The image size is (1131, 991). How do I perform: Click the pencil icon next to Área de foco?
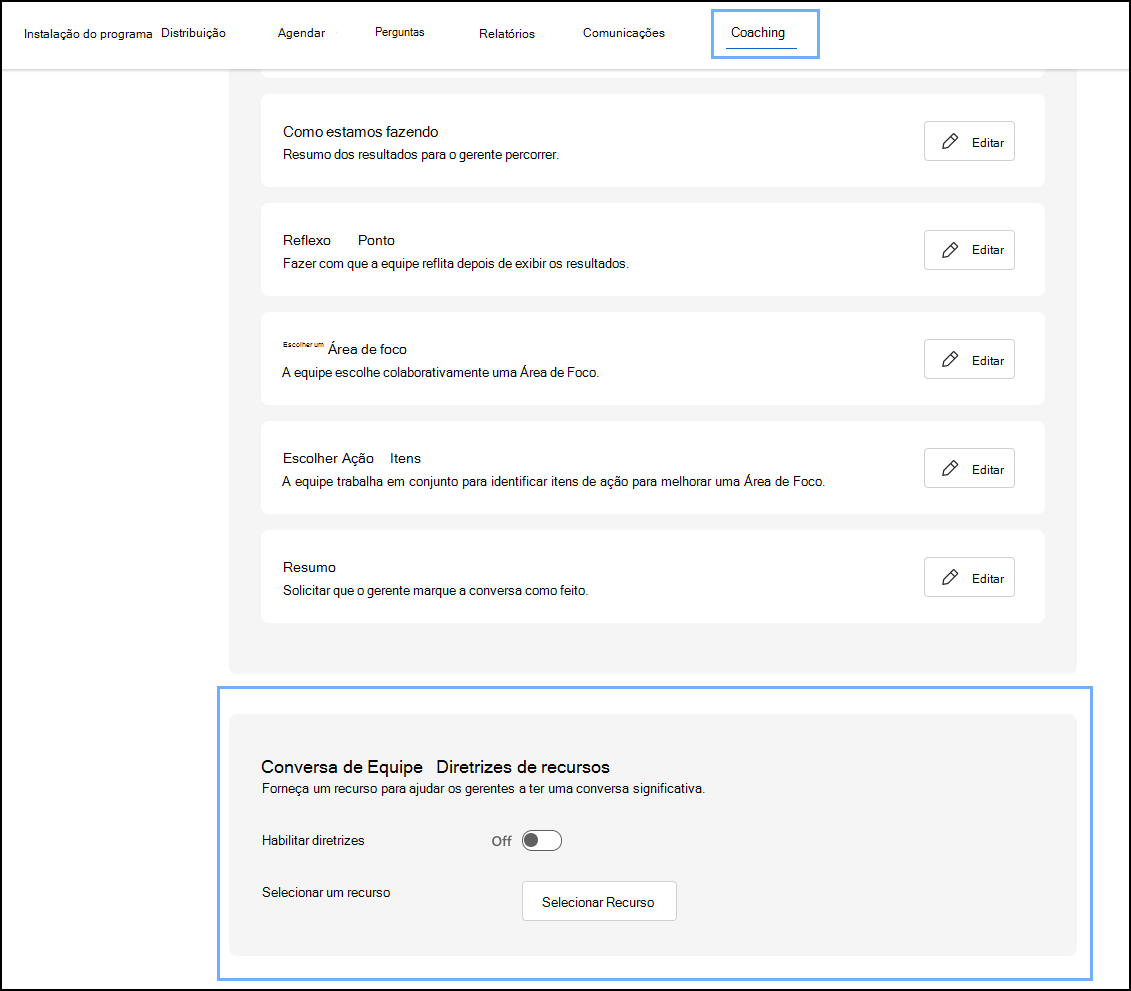coord(948,358)
